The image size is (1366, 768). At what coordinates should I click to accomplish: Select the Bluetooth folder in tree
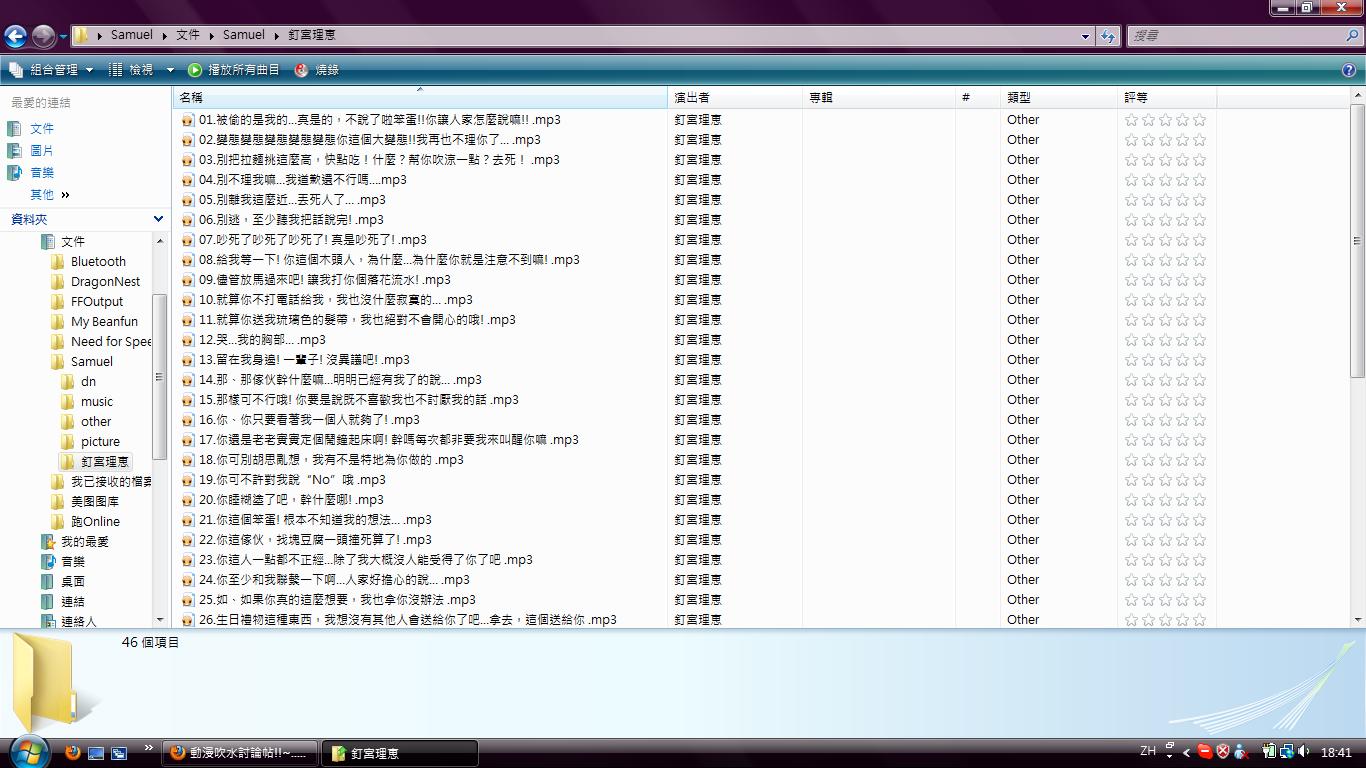[x=98, y=262]
